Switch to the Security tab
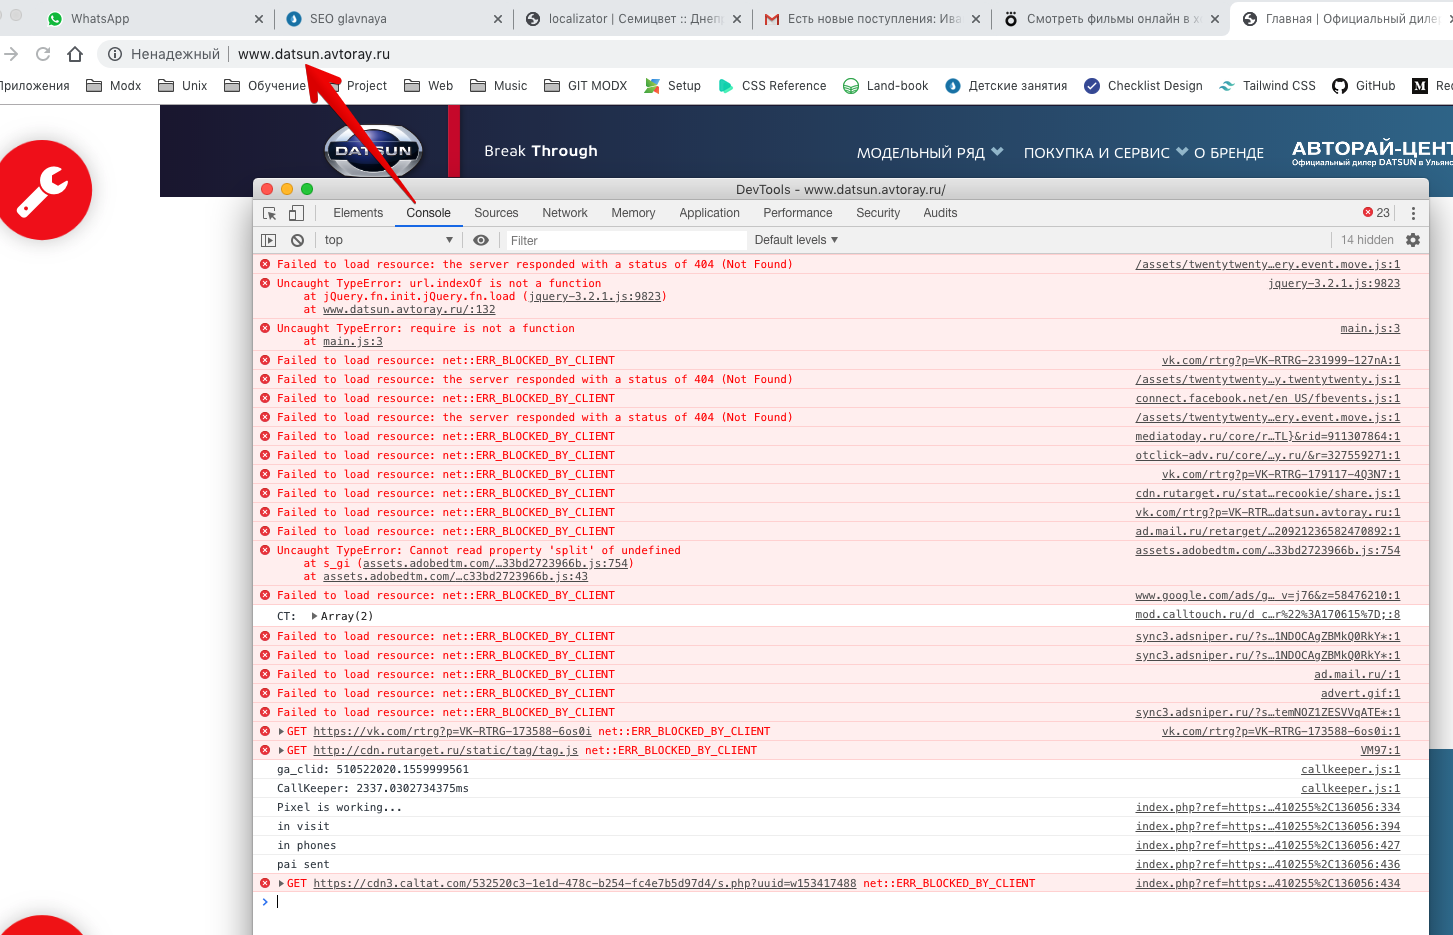Screen dimensions: 1453x935 878,213
